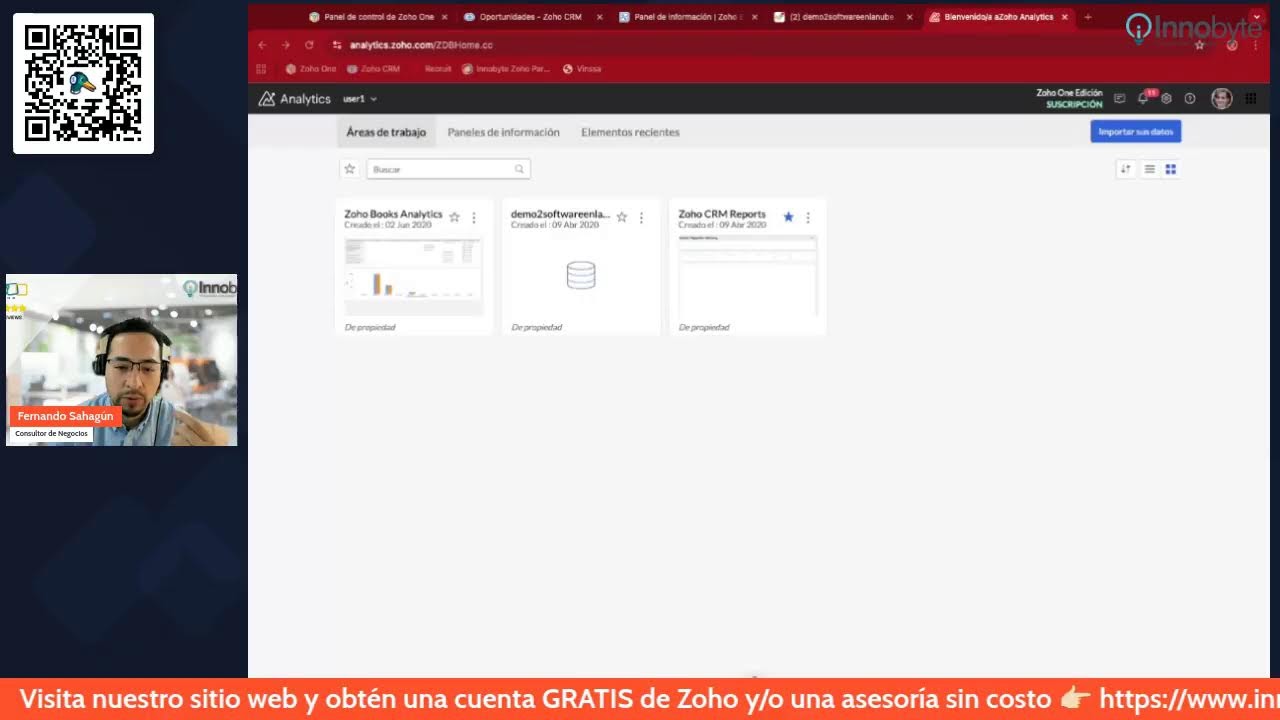Open Zoho CRM bookmark
The height and width of the screenshot is (720, 1280).
373,69
